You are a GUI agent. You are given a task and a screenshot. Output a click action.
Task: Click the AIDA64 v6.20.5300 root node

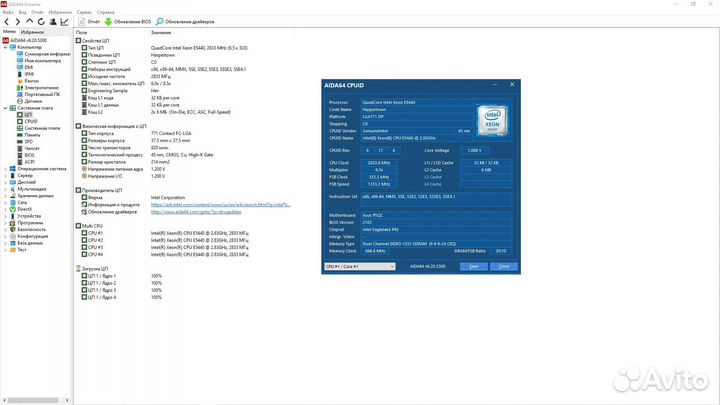pyautogui.click(x=24, y=40)
